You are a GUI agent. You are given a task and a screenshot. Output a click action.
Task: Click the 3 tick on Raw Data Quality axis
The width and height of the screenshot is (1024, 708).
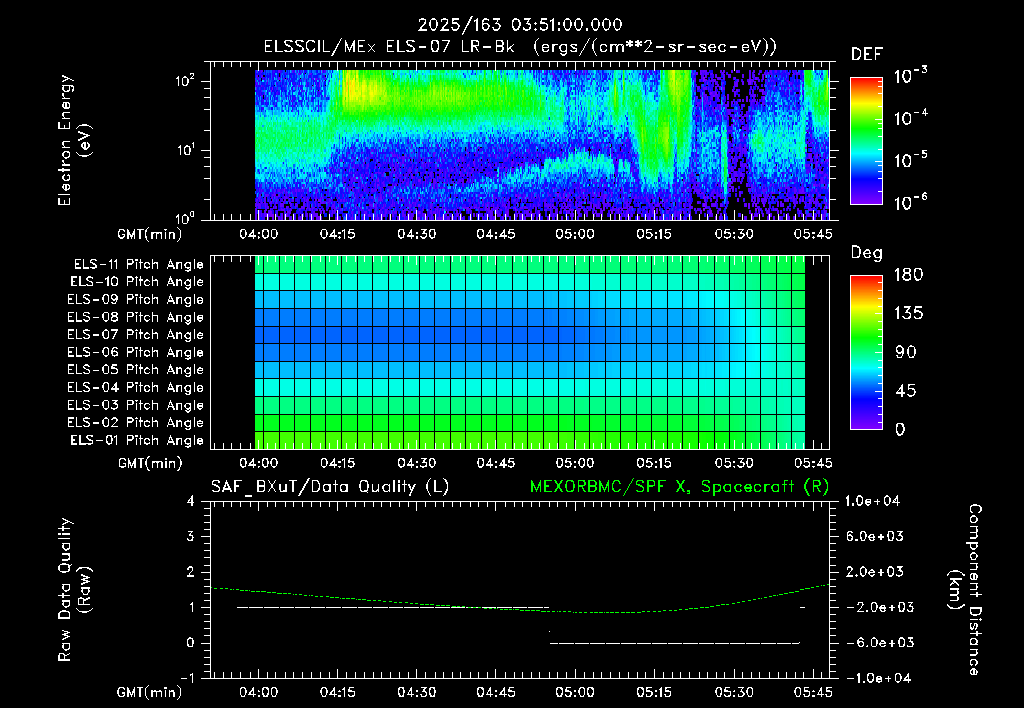(191, 537)
